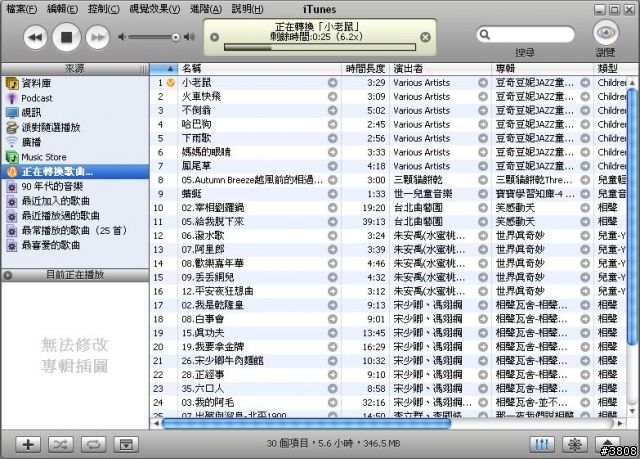Open the search magnifier options

pyautogui.click(x=484, y=34)
